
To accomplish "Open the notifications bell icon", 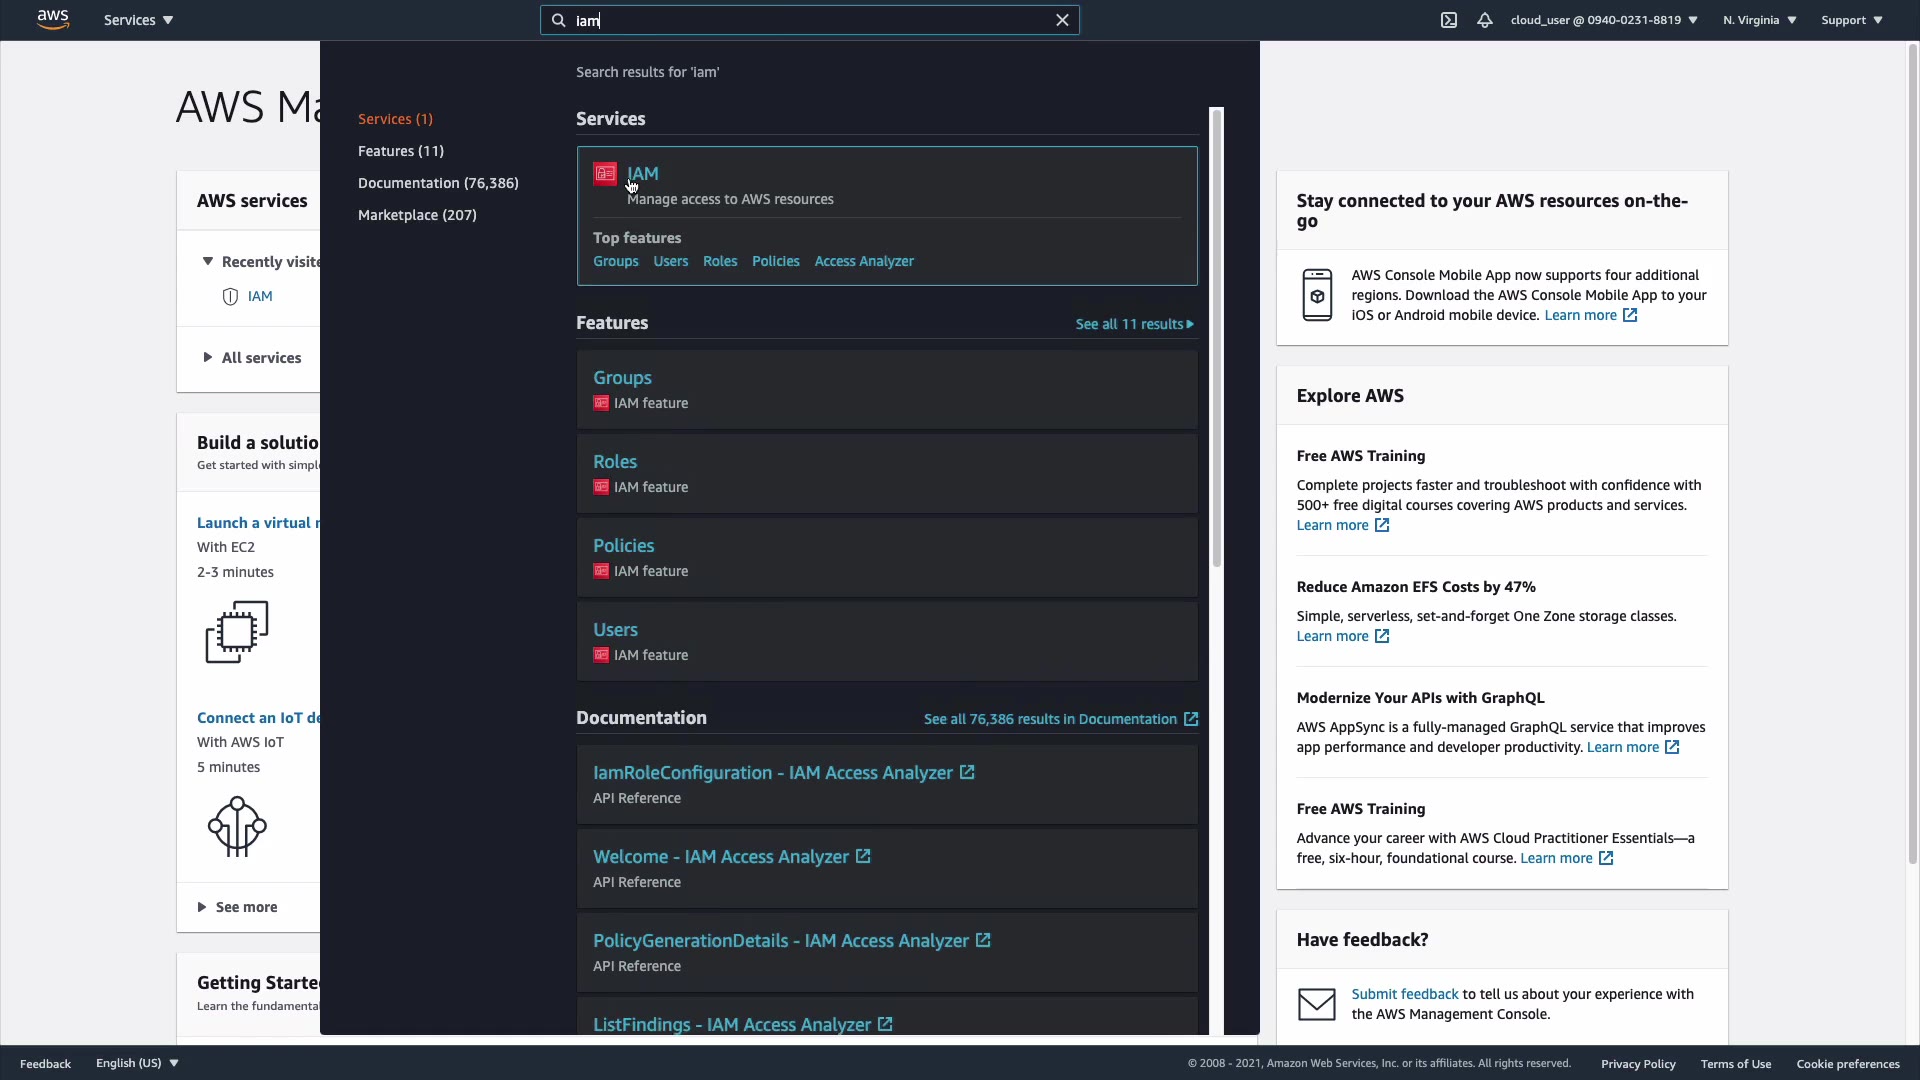I will (1485, 20).
